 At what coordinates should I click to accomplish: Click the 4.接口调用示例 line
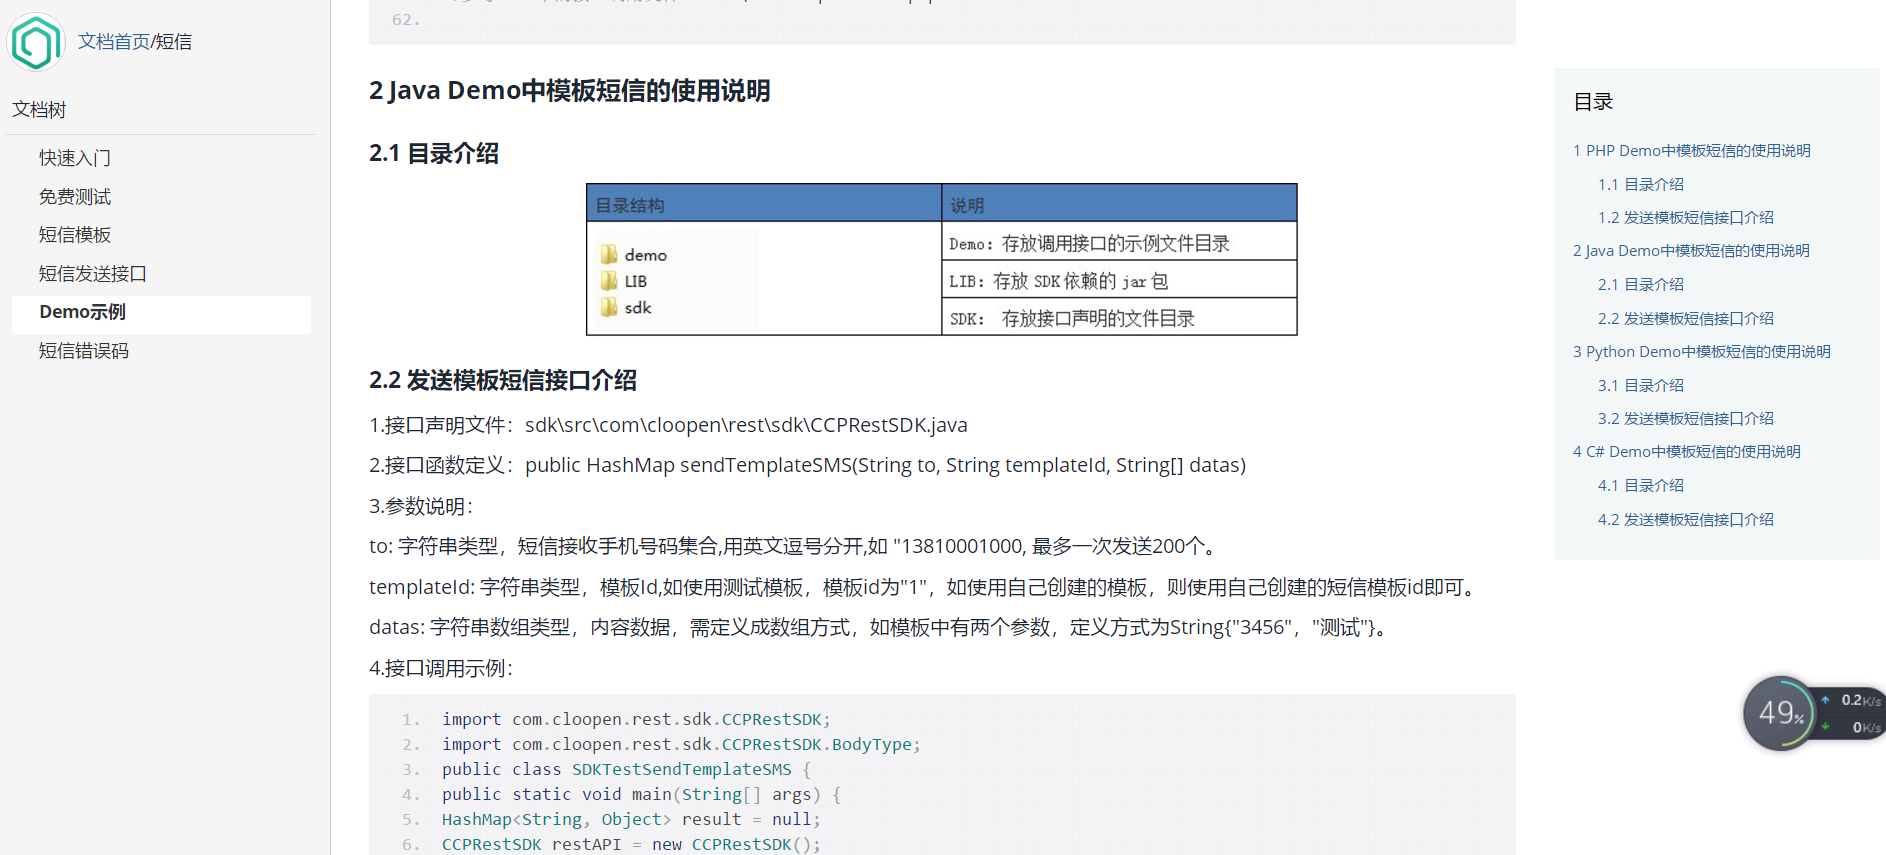pos(441,669)
